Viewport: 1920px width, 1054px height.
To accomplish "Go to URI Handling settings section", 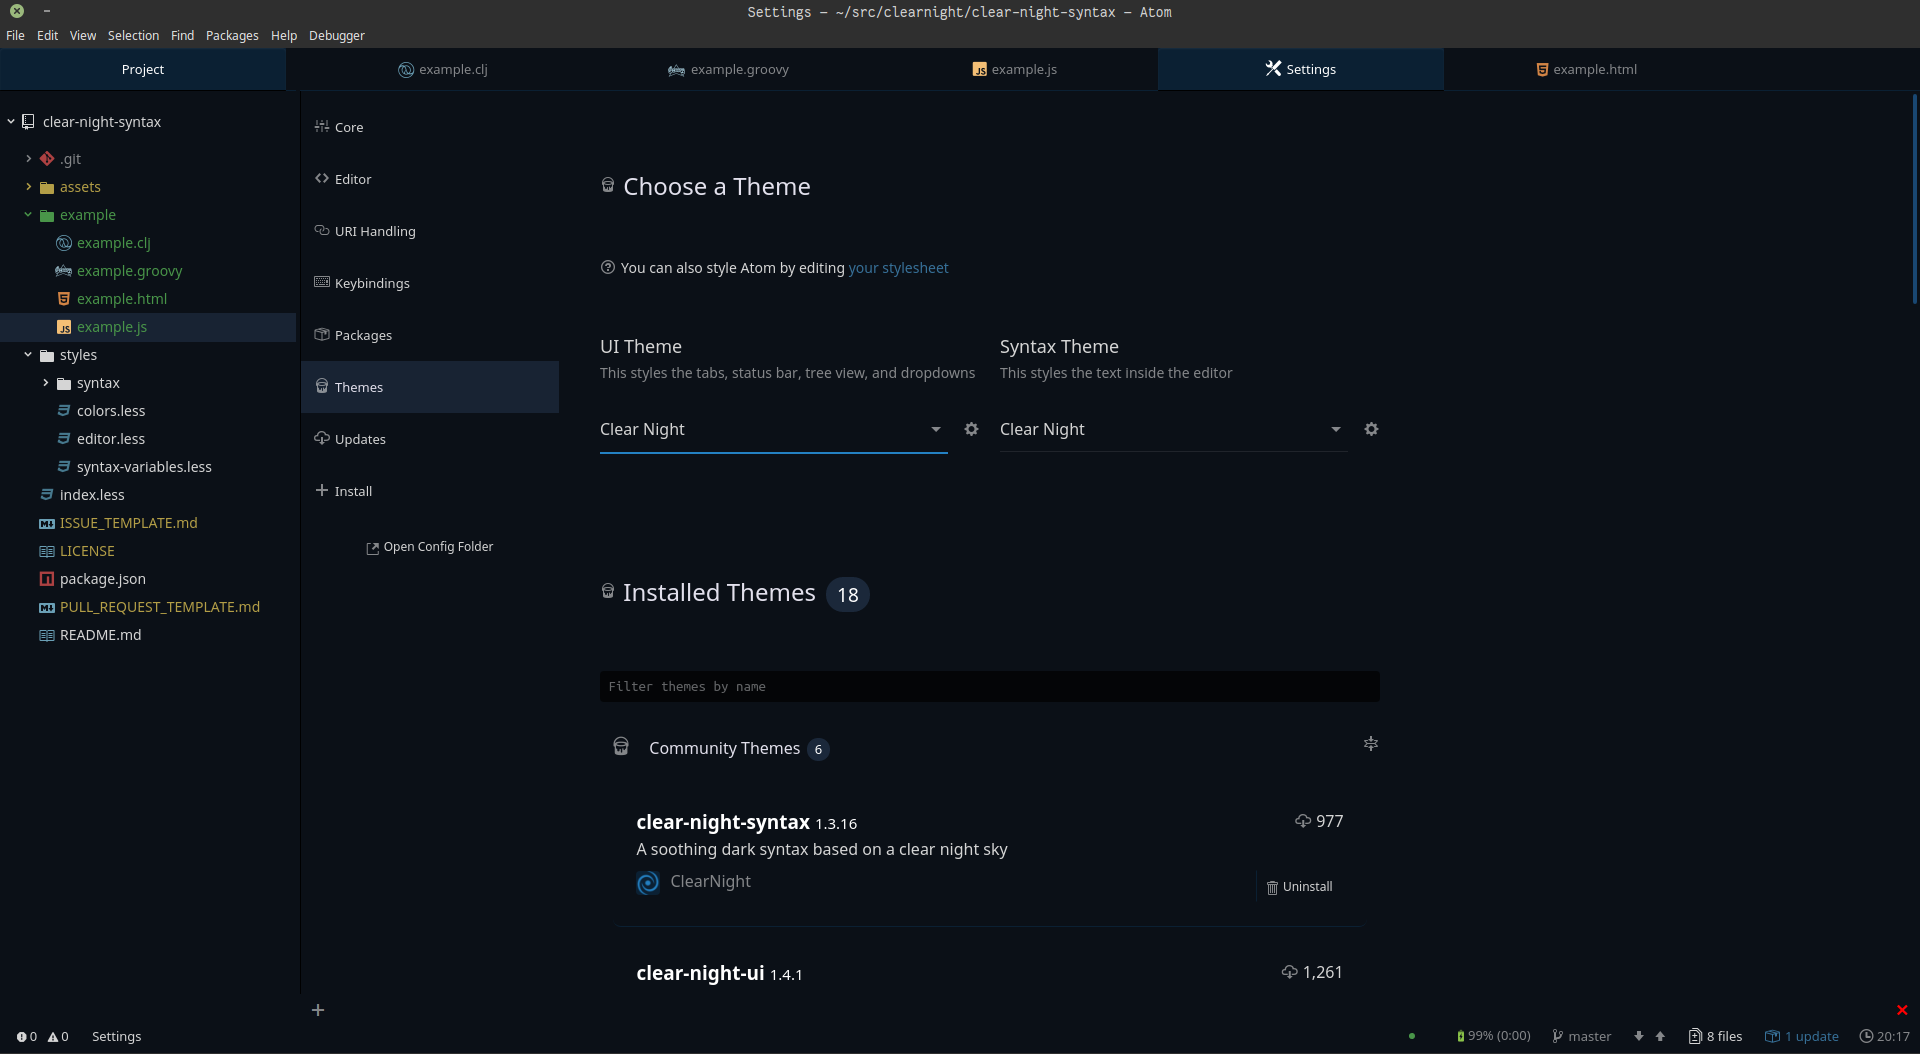I will coord(430,231).
